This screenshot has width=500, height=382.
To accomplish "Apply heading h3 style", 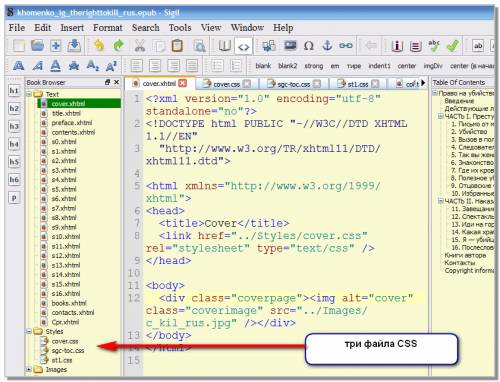I will [14, 126].
